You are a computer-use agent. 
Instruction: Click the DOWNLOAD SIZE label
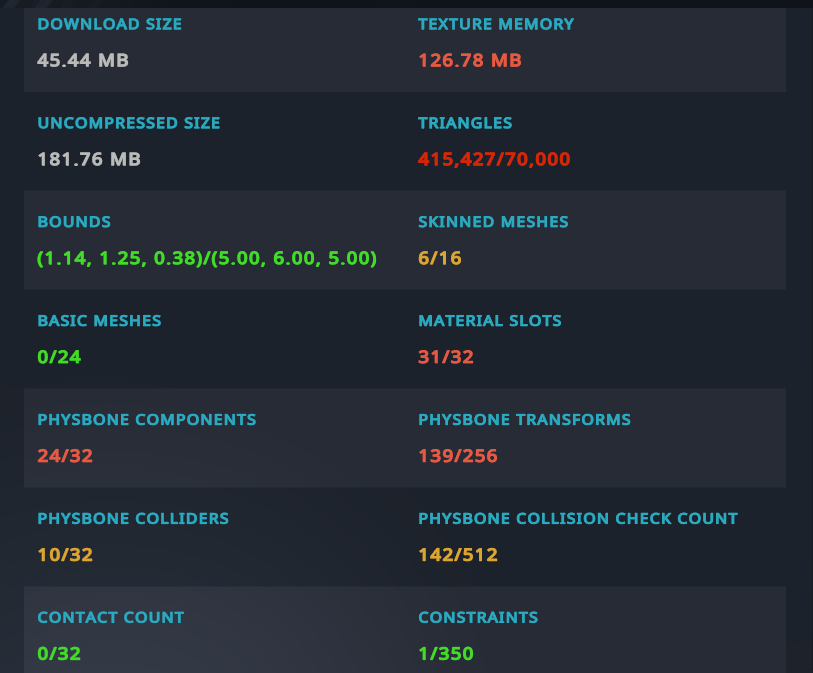110,24
